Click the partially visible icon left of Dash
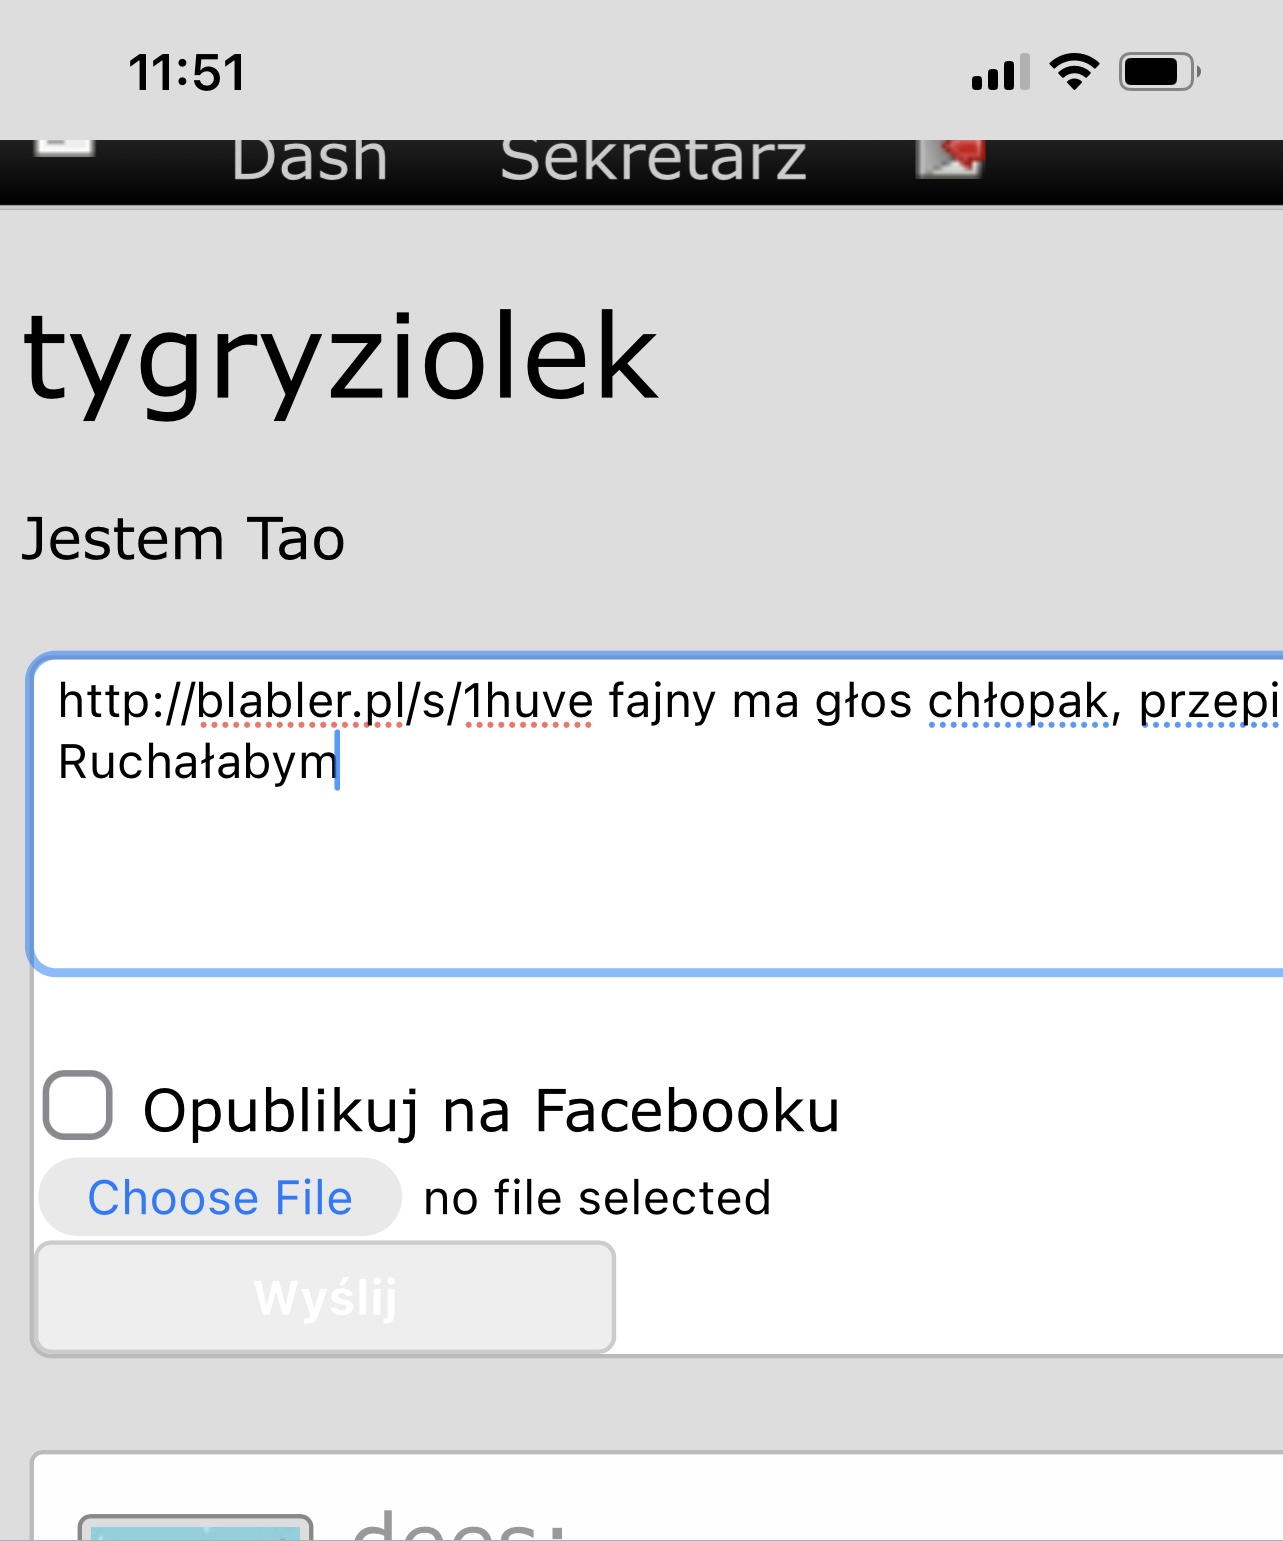 click(x=64, y=148)
